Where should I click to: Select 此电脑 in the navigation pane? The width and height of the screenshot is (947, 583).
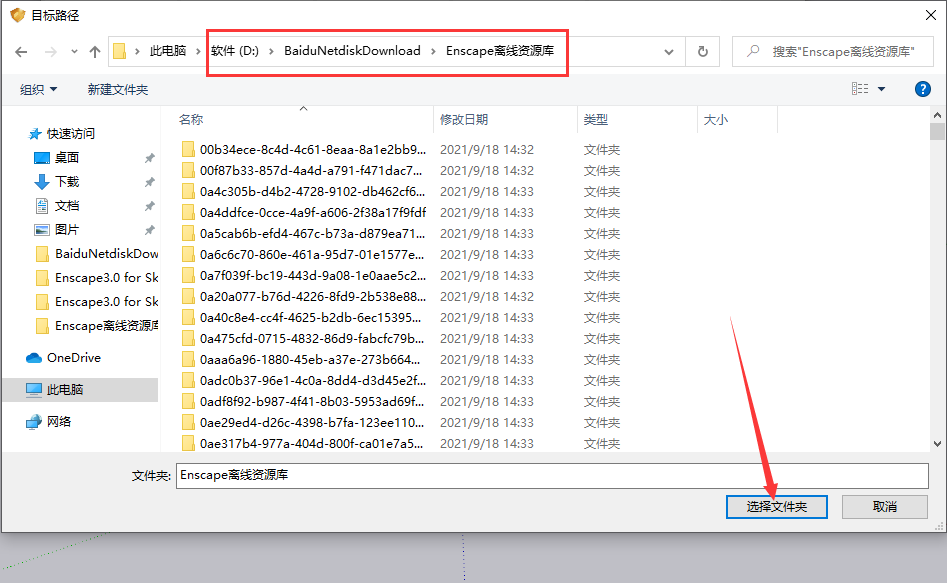pyautogui.click(x=65, y=390)
